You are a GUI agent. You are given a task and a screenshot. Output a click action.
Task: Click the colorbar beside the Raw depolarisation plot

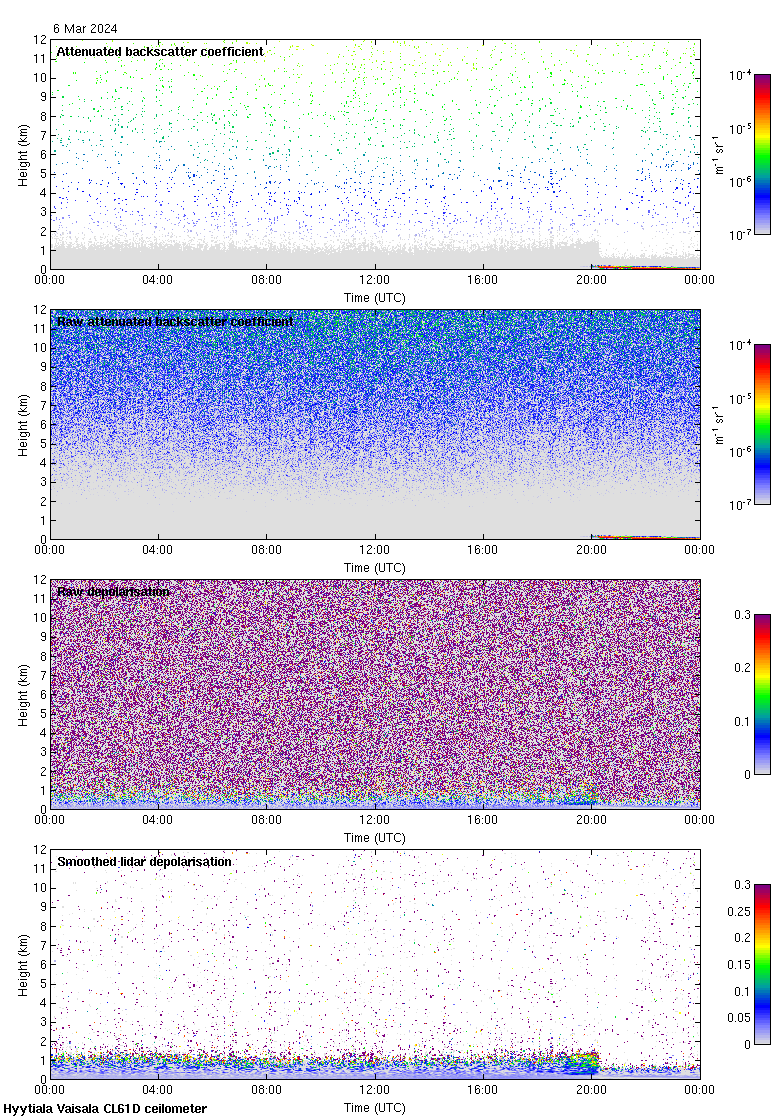[761, 694]
